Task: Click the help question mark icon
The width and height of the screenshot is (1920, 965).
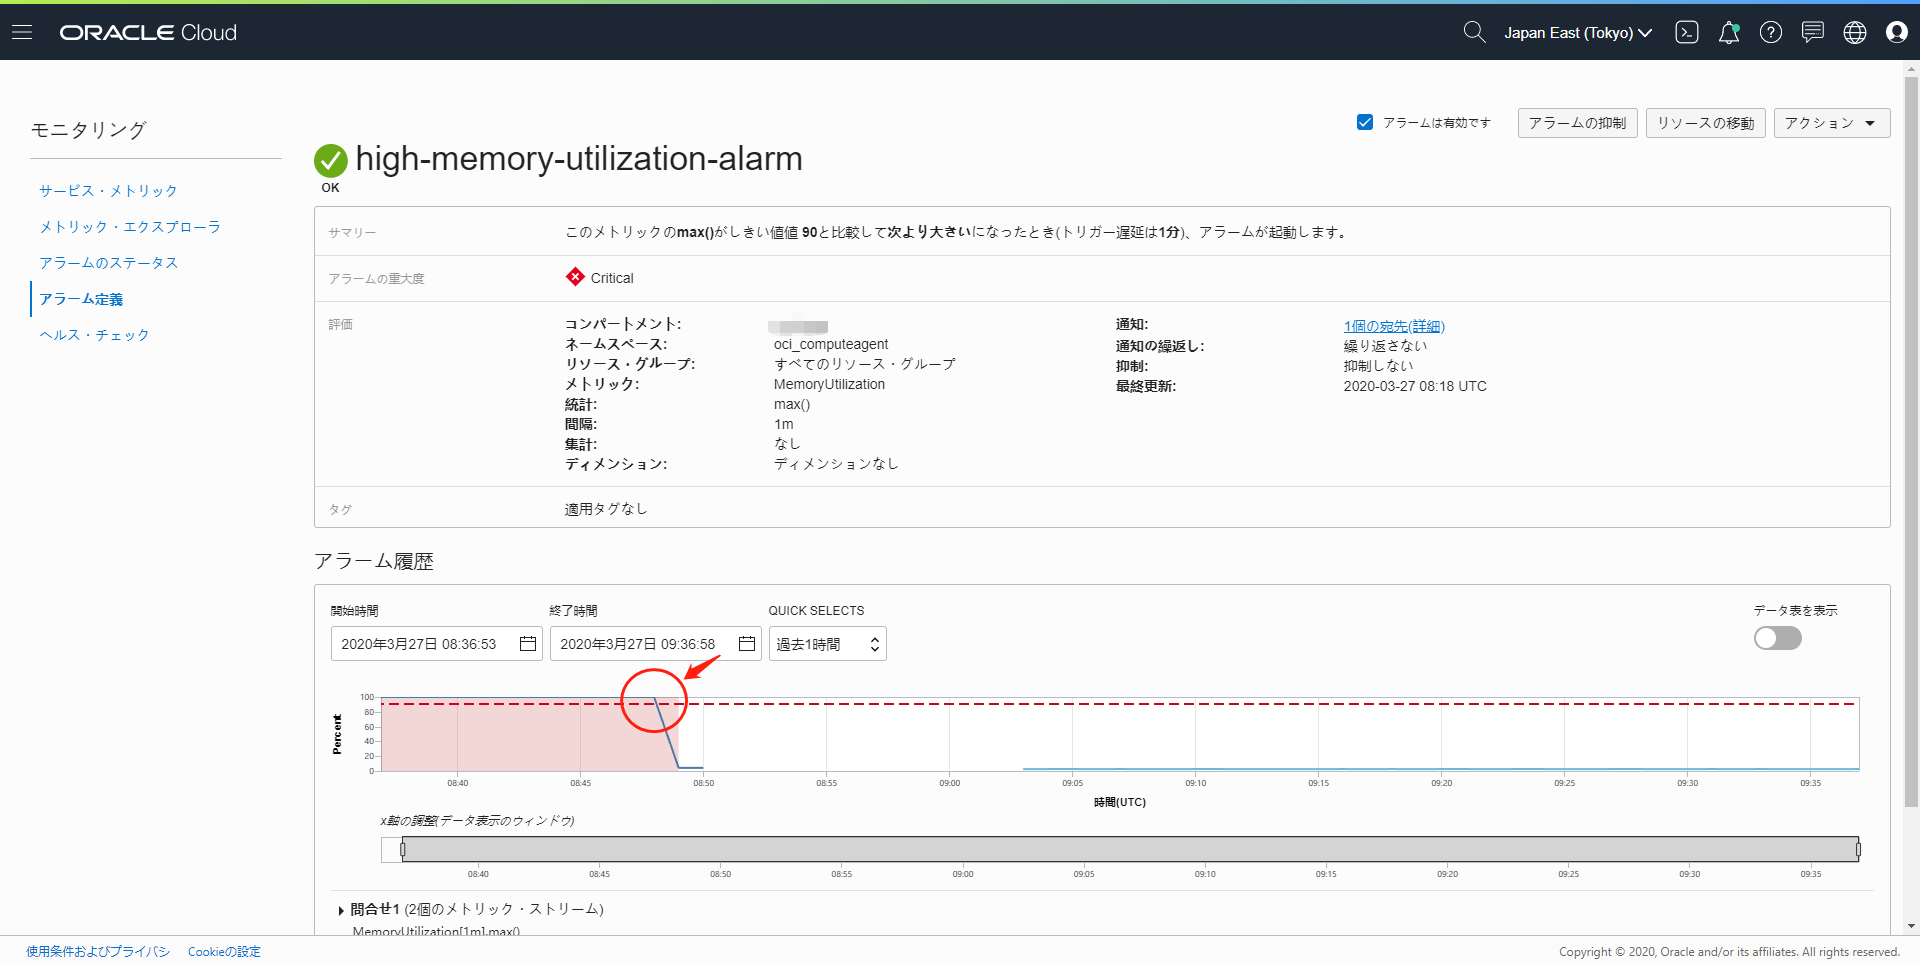Action: (1771, 32)
